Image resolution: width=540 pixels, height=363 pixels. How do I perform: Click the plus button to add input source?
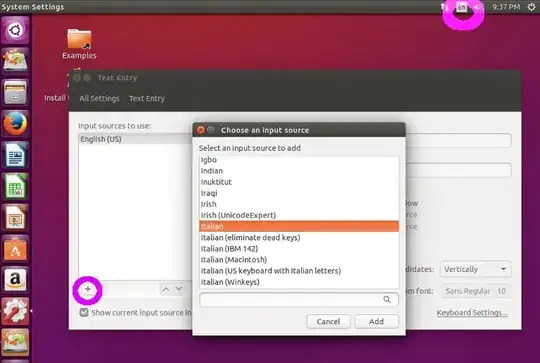tap(87, 289)
